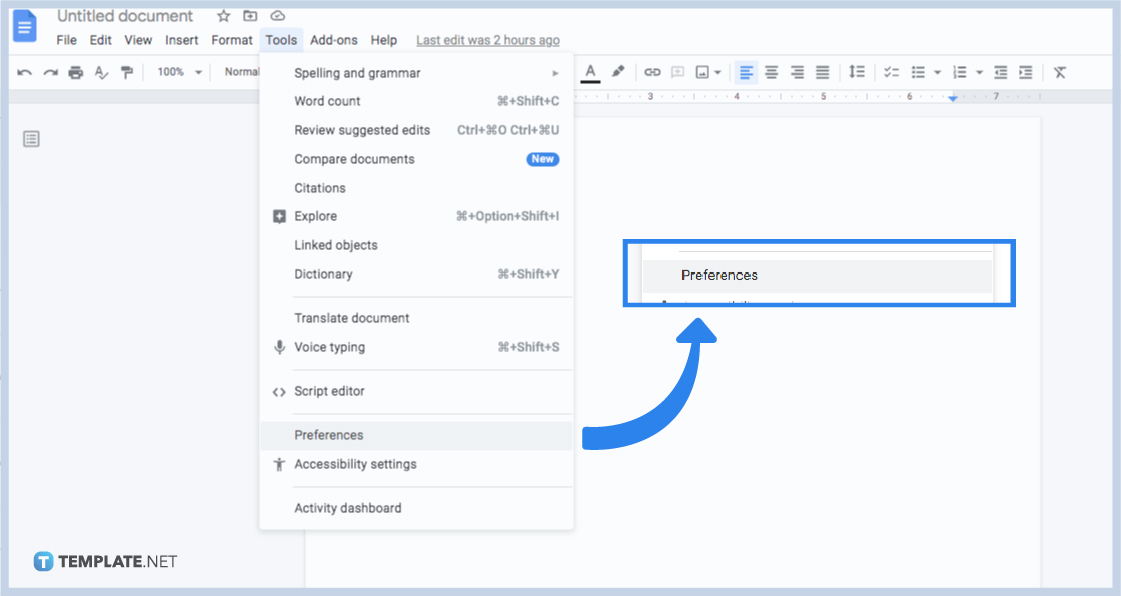Insert a link using the link icon
Viewport: 1121px width, 596px height.
point(652,72)
